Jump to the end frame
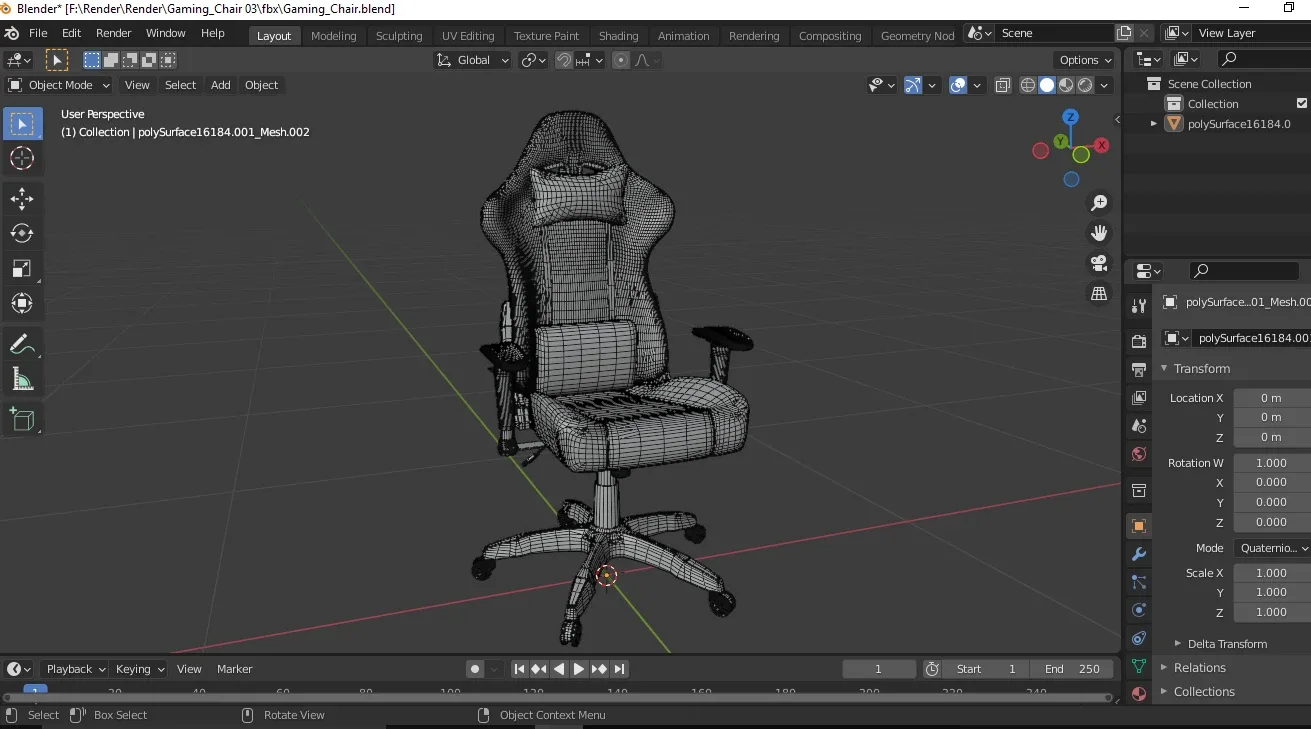The image size is (1311, 729). click(619, 669)
